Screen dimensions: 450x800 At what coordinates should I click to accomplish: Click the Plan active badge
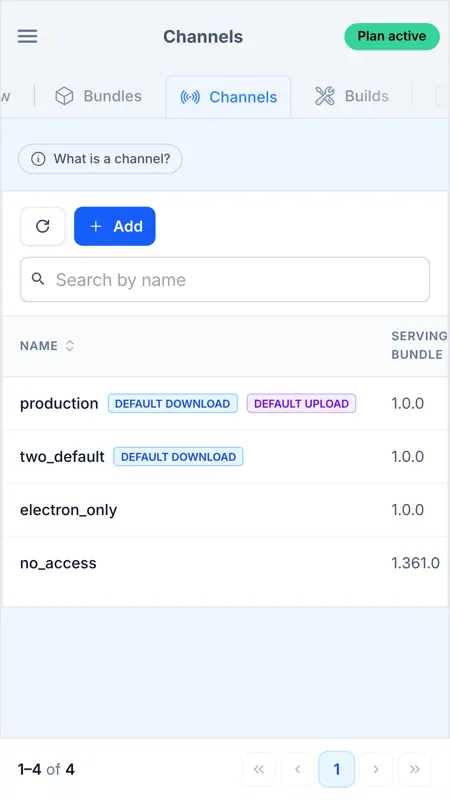point(392,36)
